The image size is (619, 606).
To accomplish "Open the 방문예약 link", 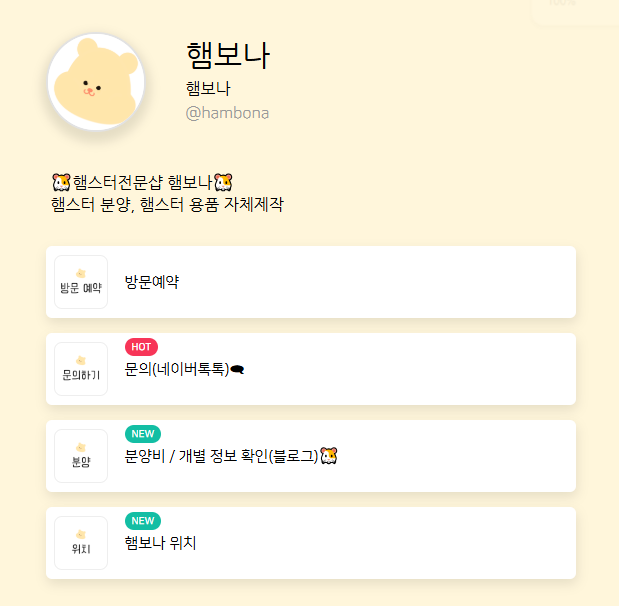I will 152,282.
